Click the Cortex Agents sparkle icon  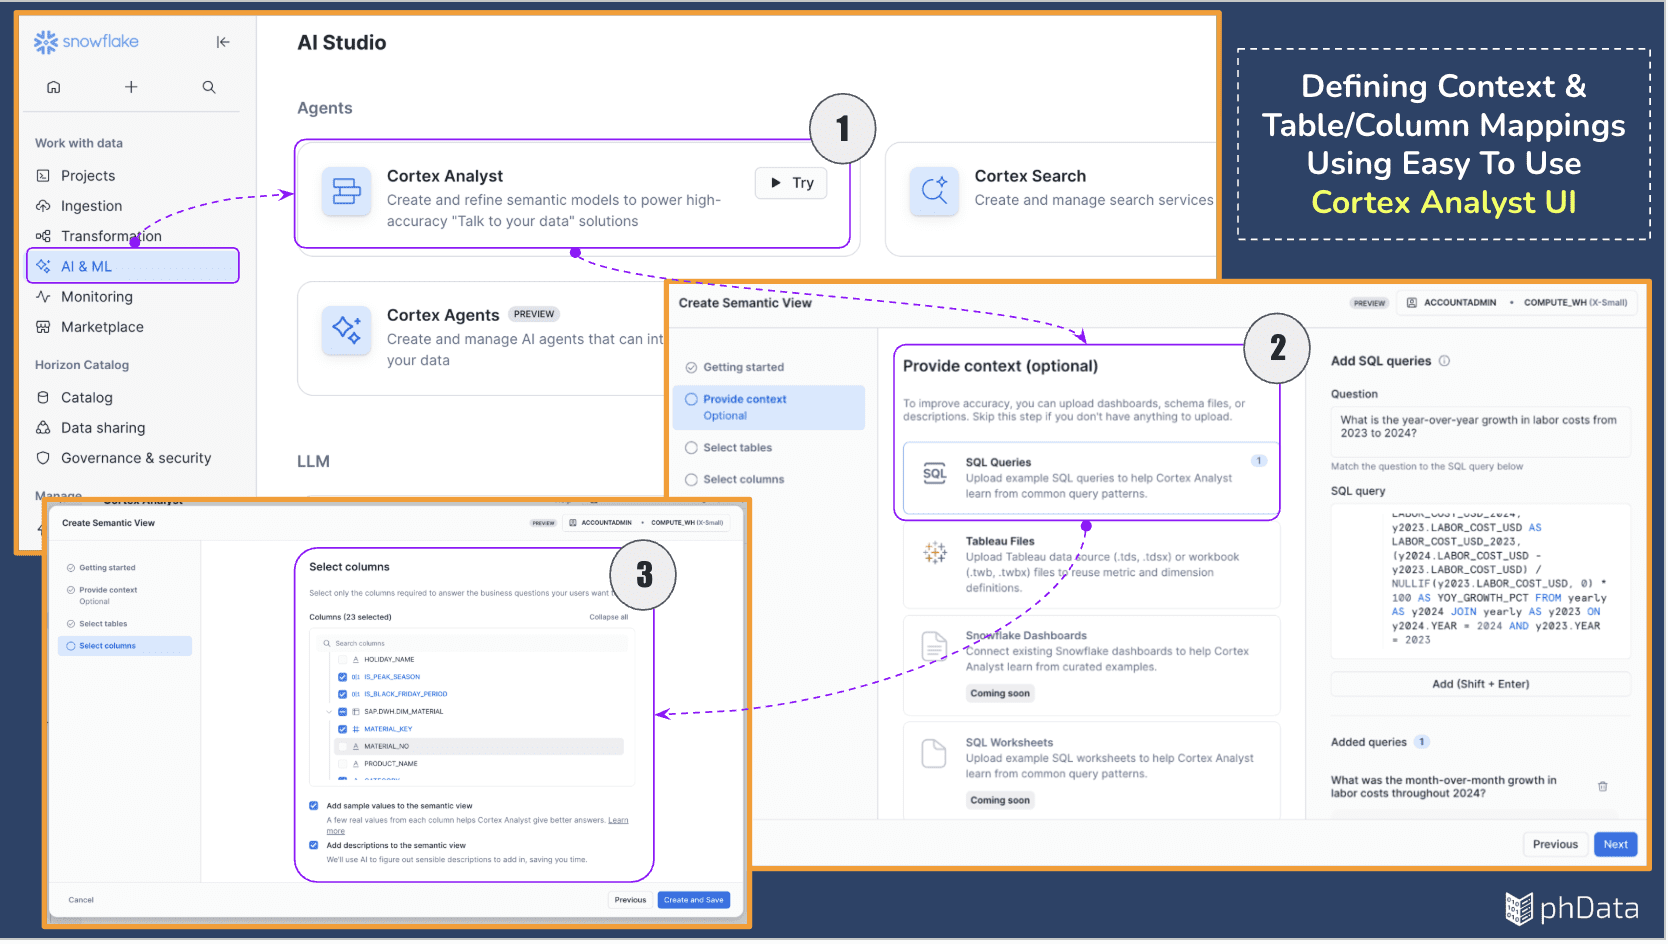click(x=347, y=330)
